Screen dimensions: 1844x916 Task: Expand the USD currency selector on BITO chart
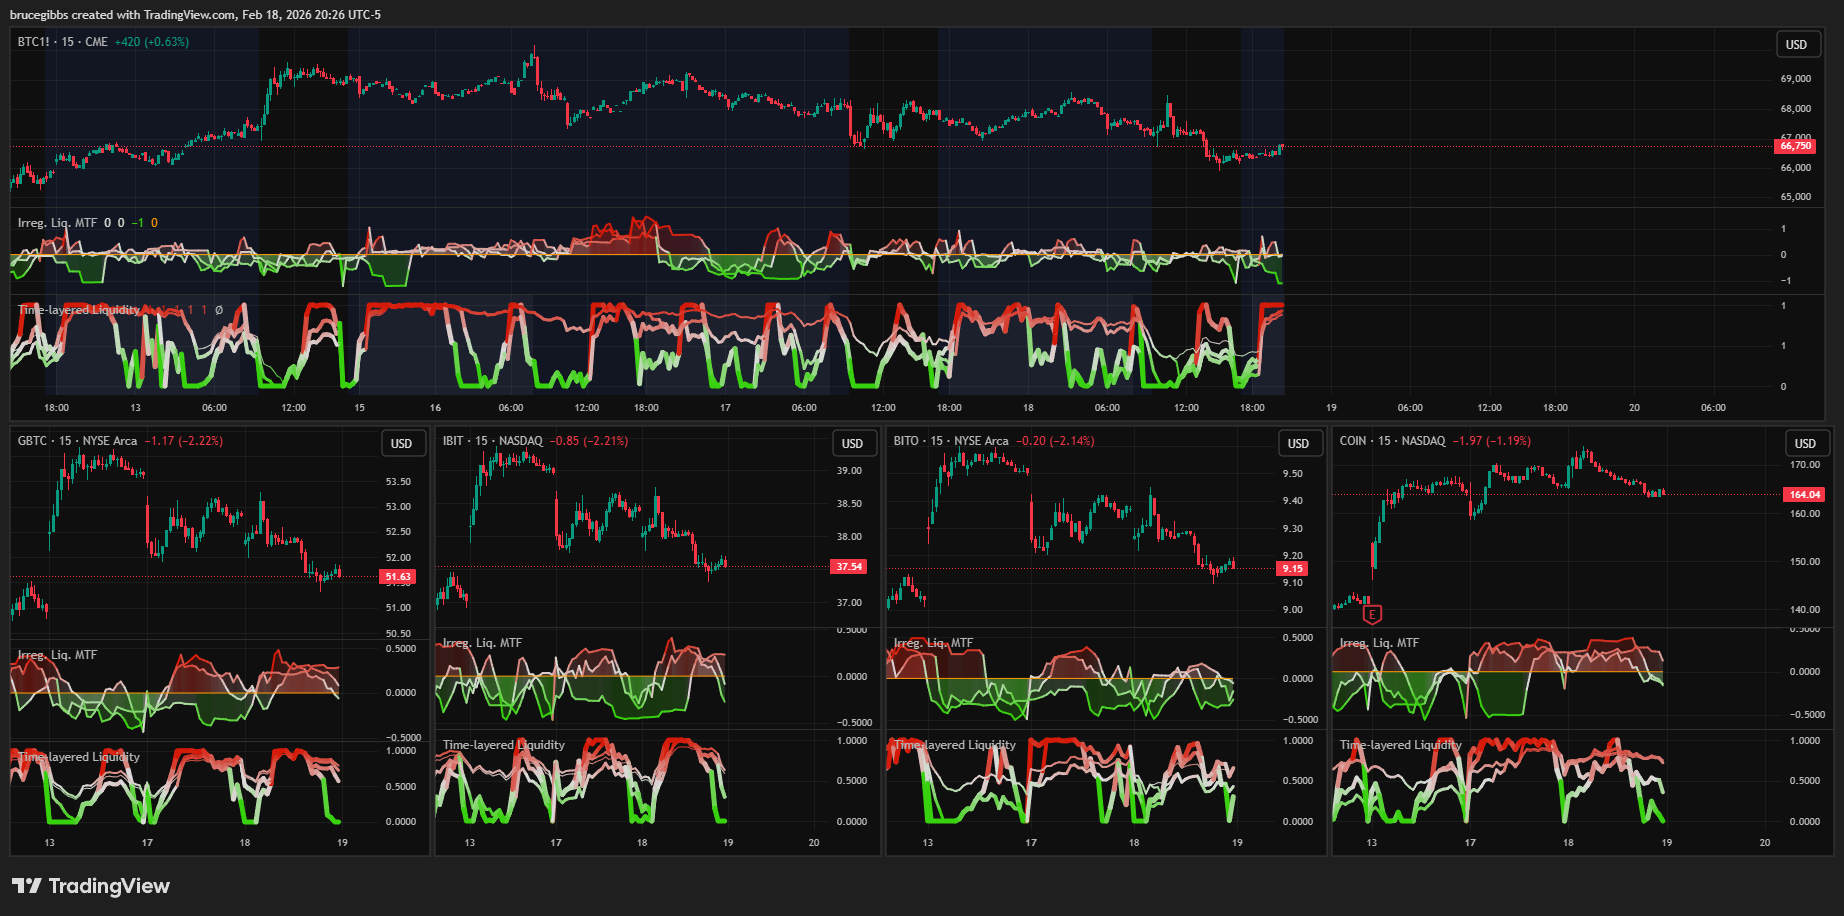click(x=1298, y=444)
